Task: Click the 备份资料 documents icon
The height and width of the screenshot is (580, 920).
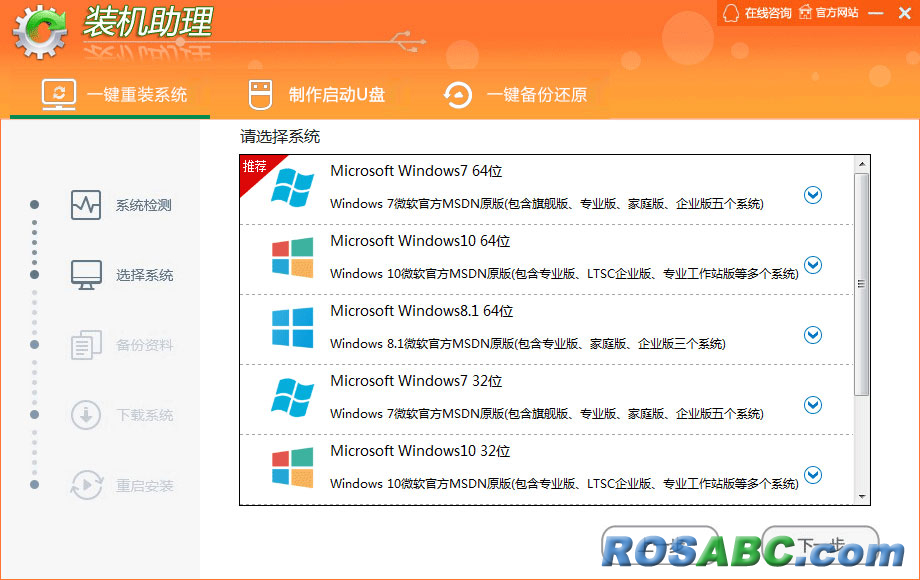Action: tap(86, 345)
